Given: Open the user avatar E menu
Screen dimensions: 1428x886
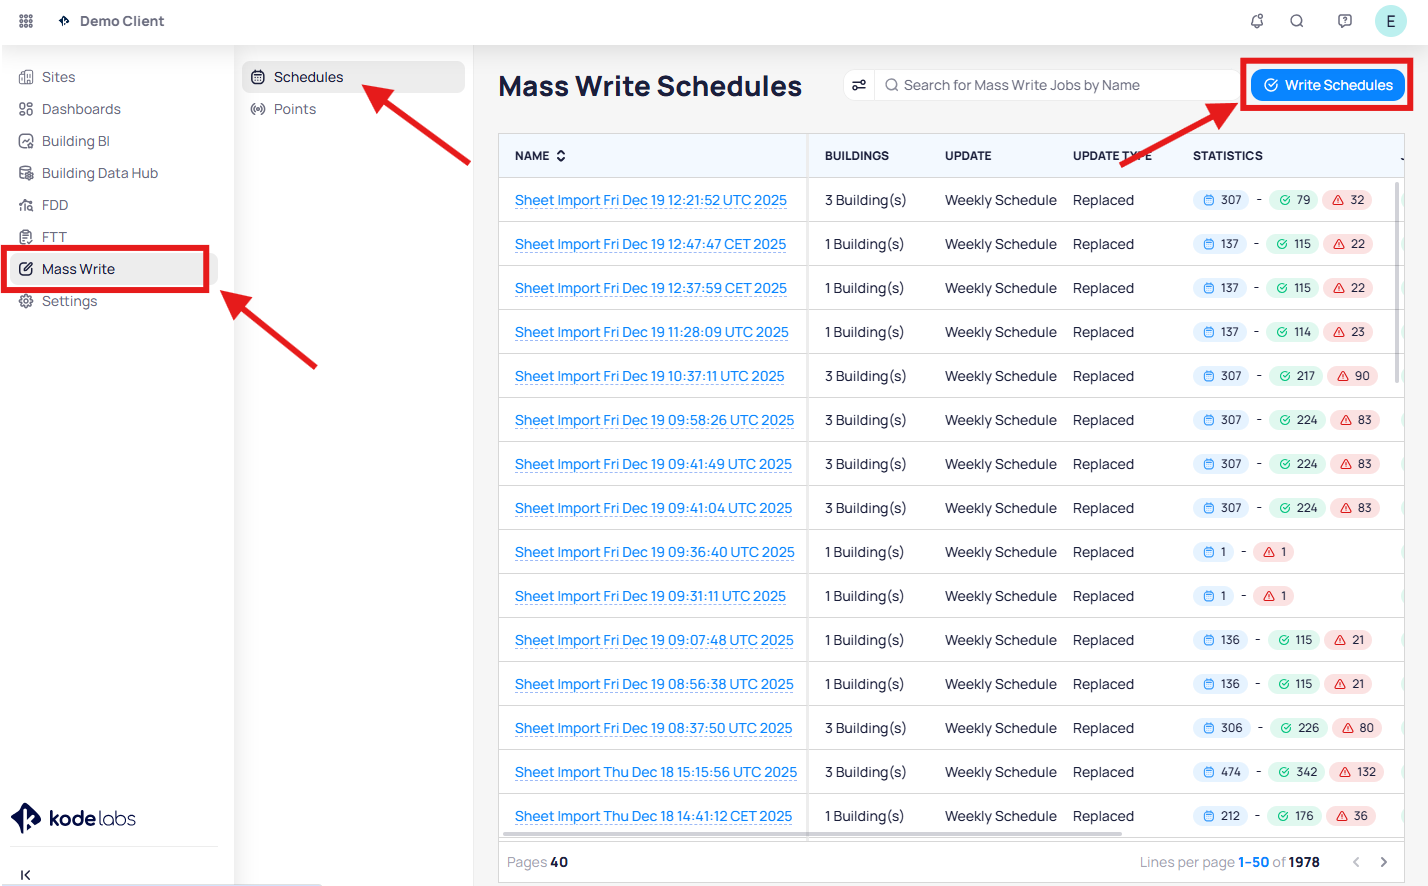Looking at the screenshot, I should (1390, 21).
